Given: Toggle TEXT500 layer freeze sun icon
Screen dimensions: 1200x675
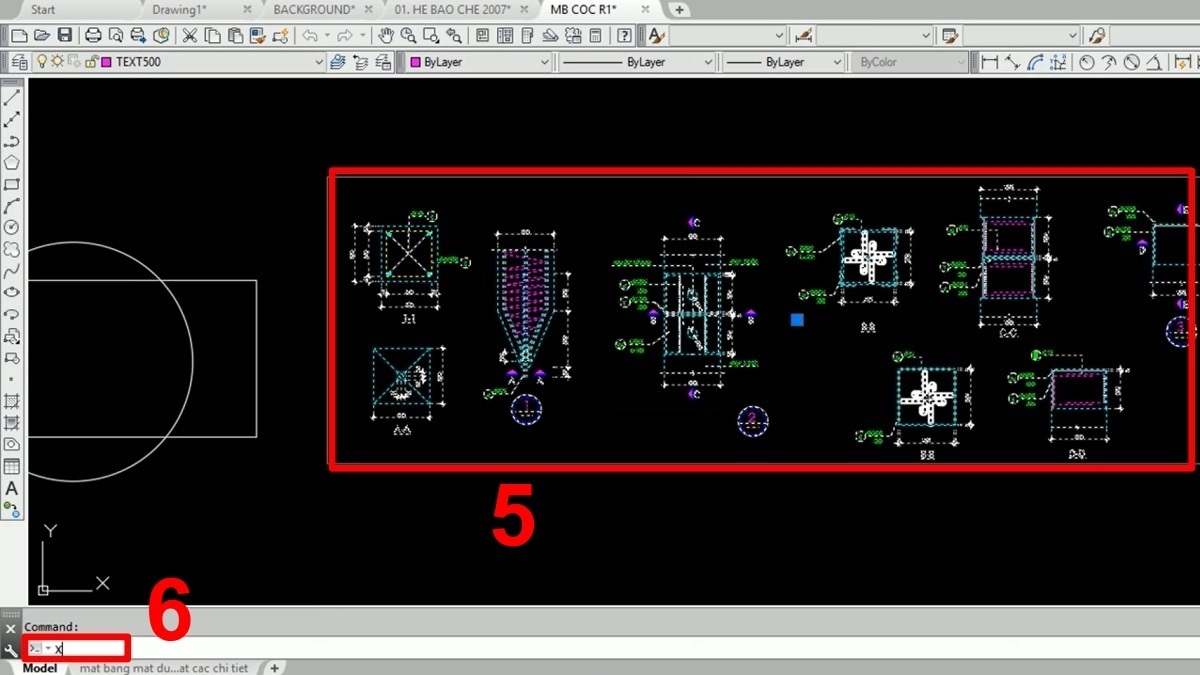Looking at the screenshot, I should pyautogui.click(x=58, y=62).
